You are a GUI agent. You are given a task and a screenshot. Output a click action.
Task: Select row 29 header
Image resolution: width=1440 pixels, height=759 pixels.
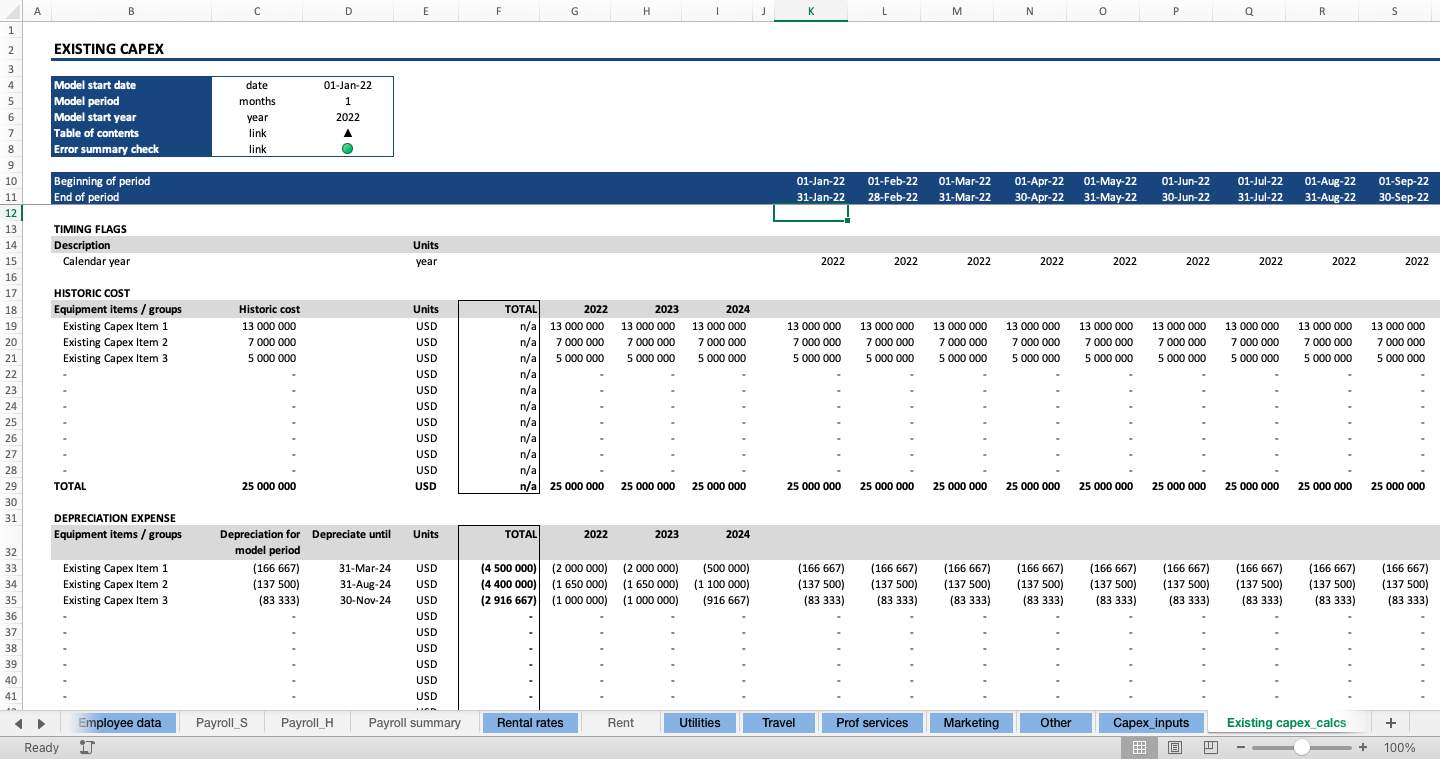[x=10, y=486]
